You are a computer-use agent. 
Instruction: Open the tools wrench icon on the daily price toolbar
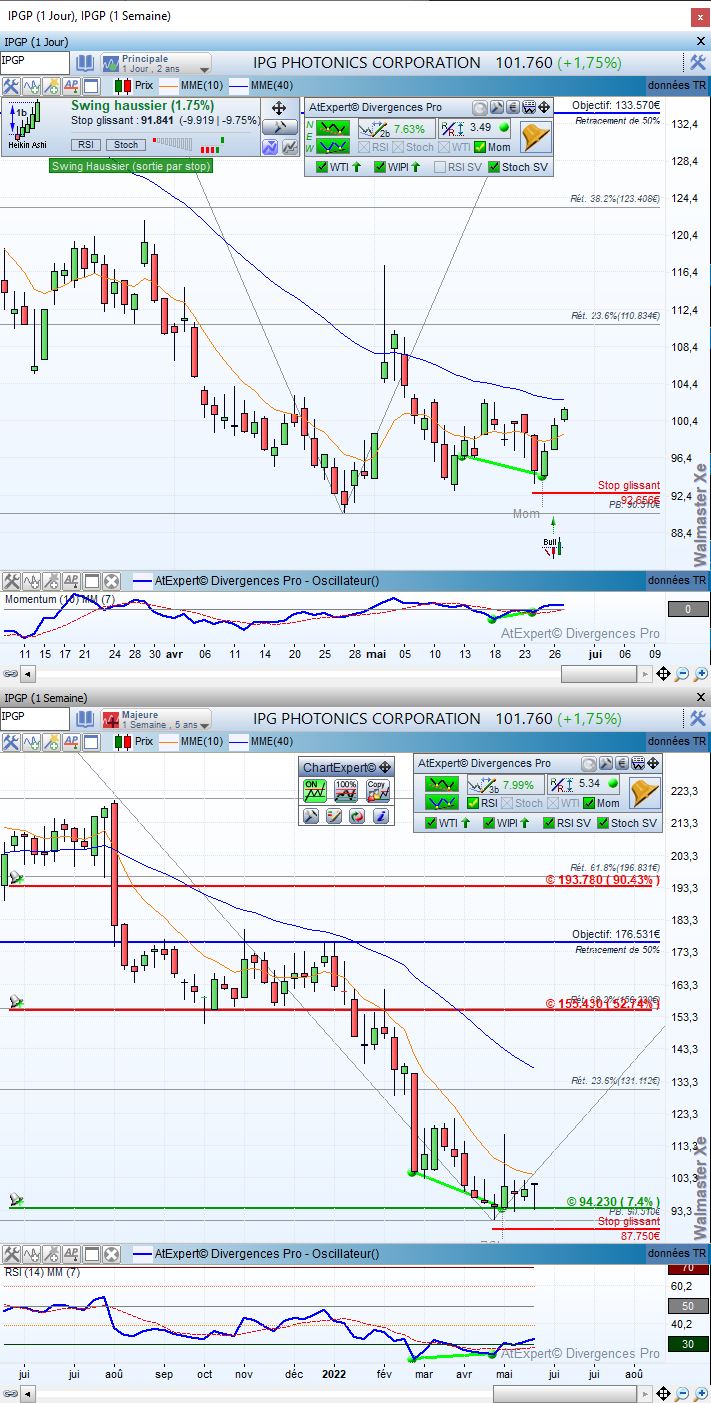coord(11,86)
